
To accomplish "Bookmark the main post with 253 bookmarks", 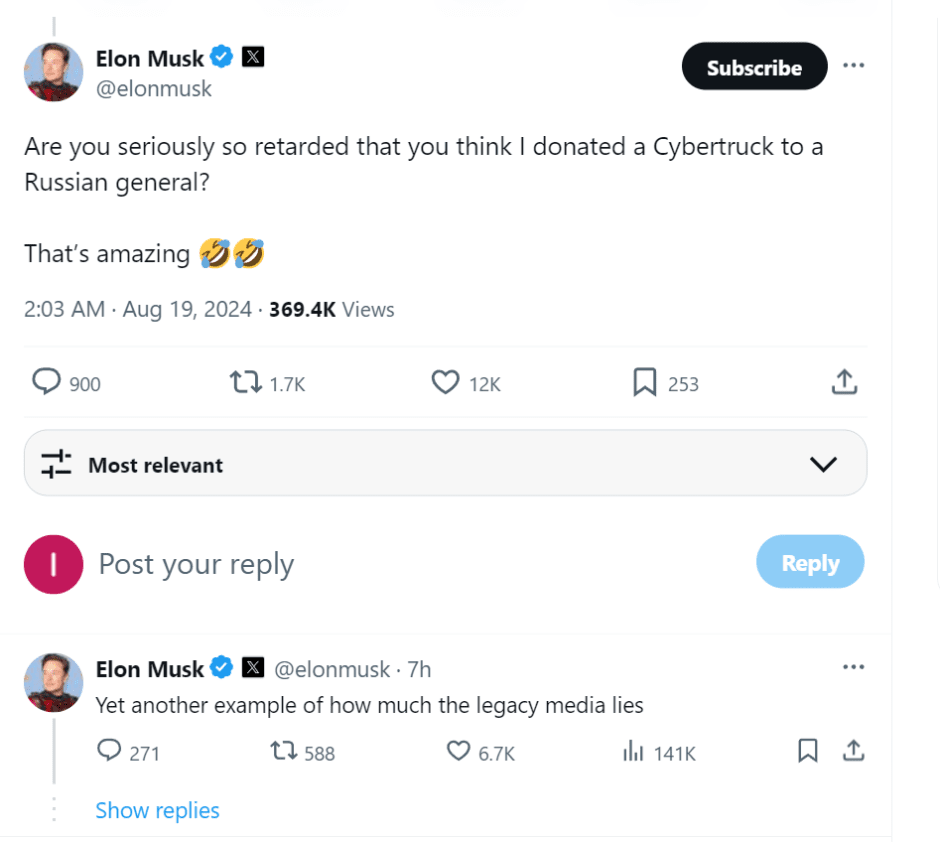I will click(x=645, y=383).
